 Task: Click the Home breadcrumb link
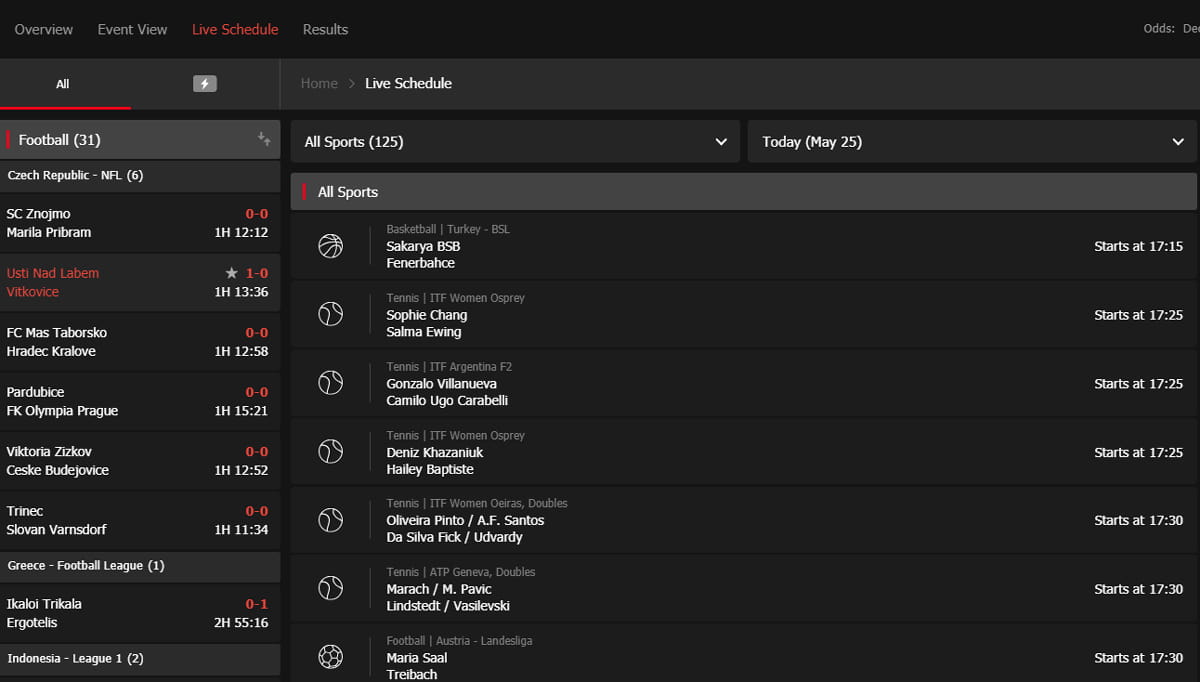319,84
